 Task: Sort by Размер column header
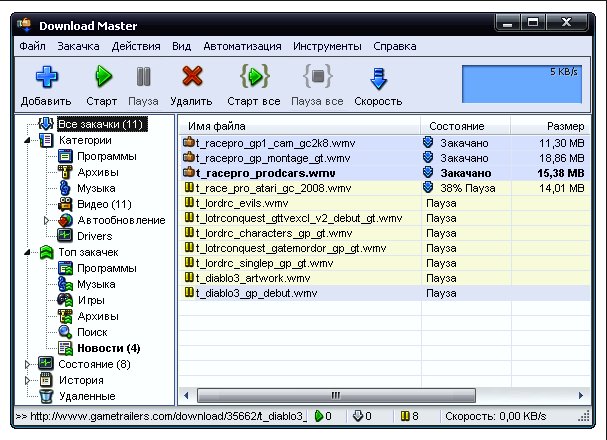[550, 126]
